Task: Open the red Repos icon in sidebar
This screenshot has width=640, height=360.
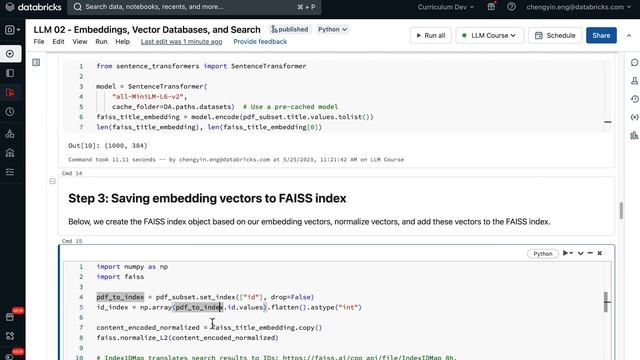Action: point(10,93)
